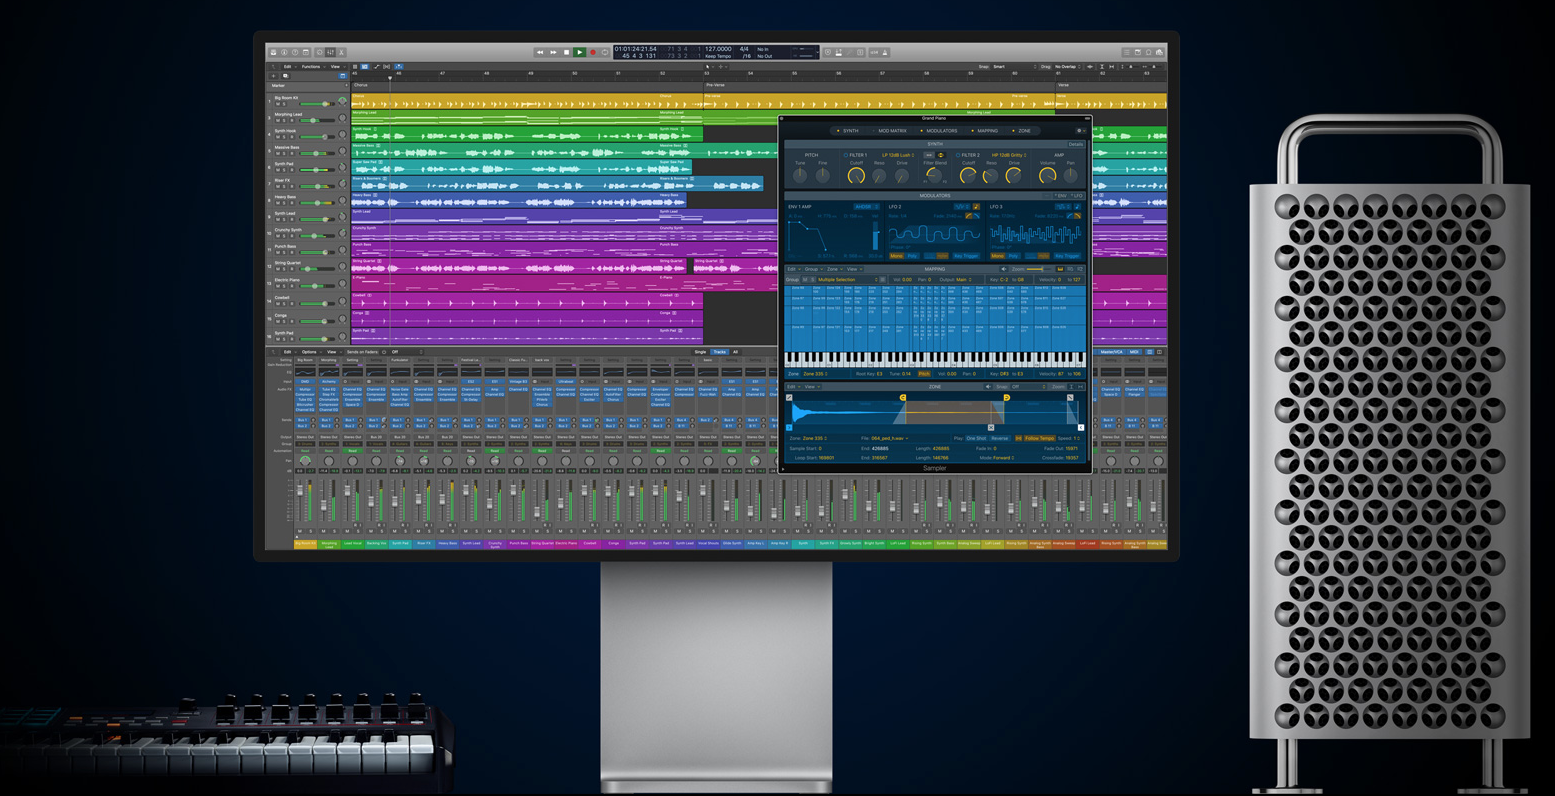Open Options menu in the Mixer
Viewport: 1555px width, 796px height.
click(x=311, y=352)
